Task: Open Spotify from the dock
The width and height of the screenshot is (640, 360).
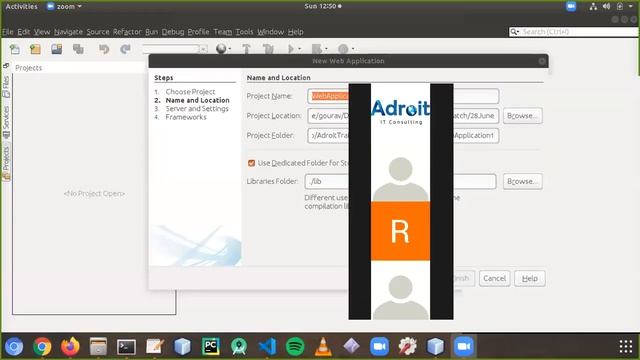Action: tap(295, 347)
